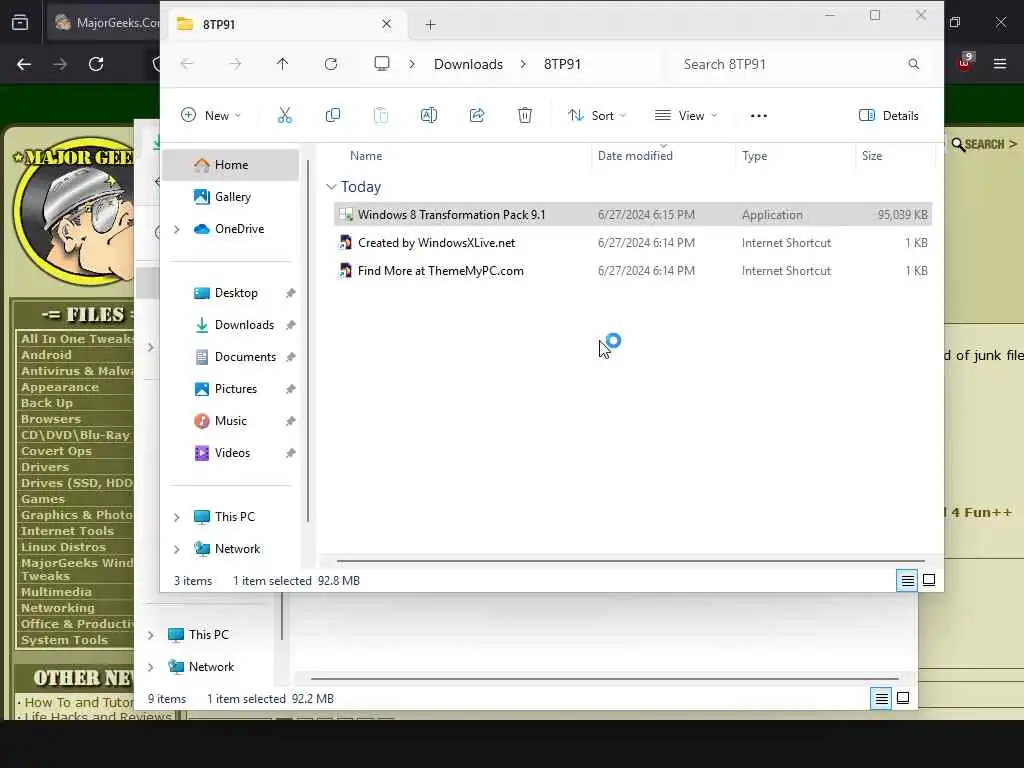Open System Tools category on MajorGeeks
This screenshot has height=768, width=1024.
(64, 640)
